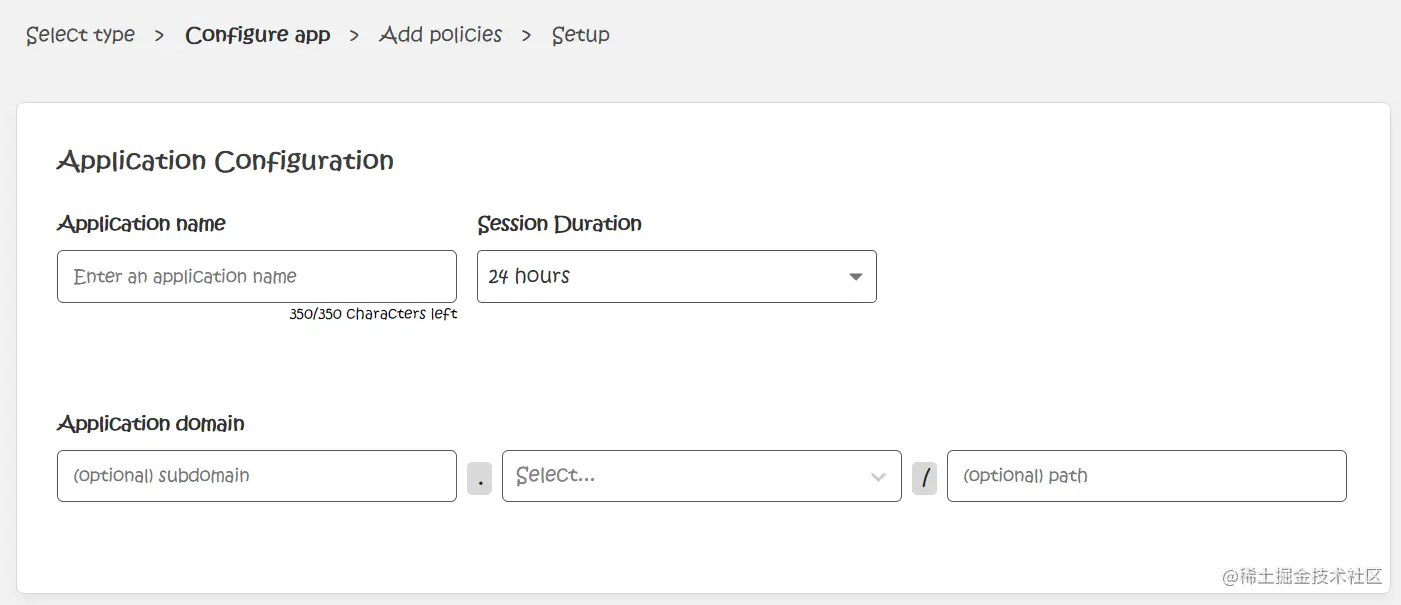The image size is (1401, 605).
Task: Click the optional path input field
Action: pos(1146,476)
